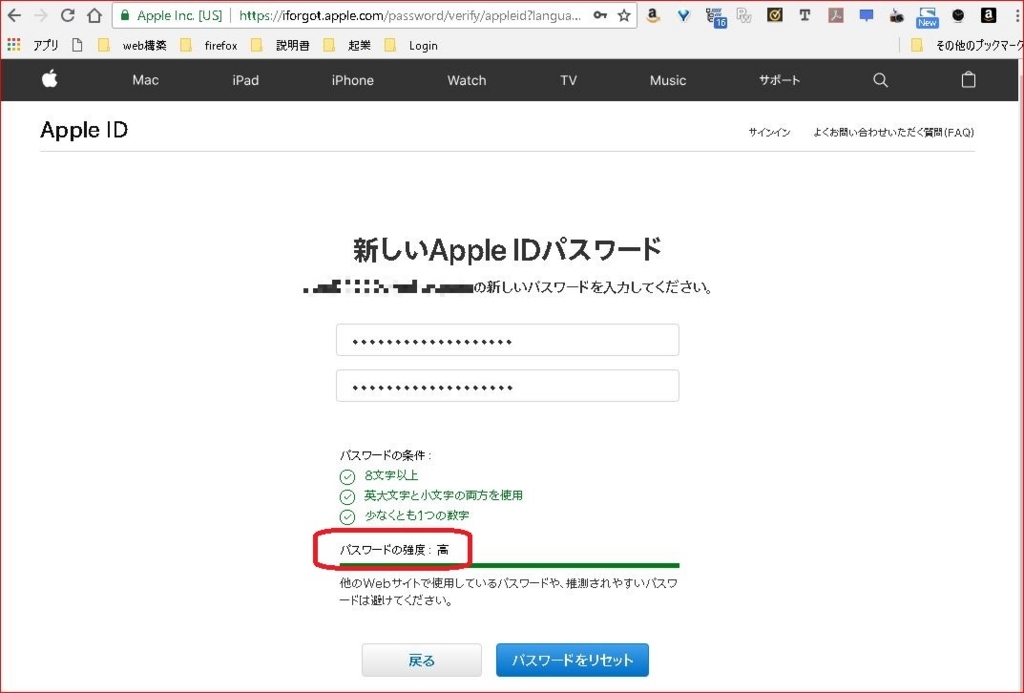
Task: Go to iPhone in the navigation bar
Action: coord(353,80)
